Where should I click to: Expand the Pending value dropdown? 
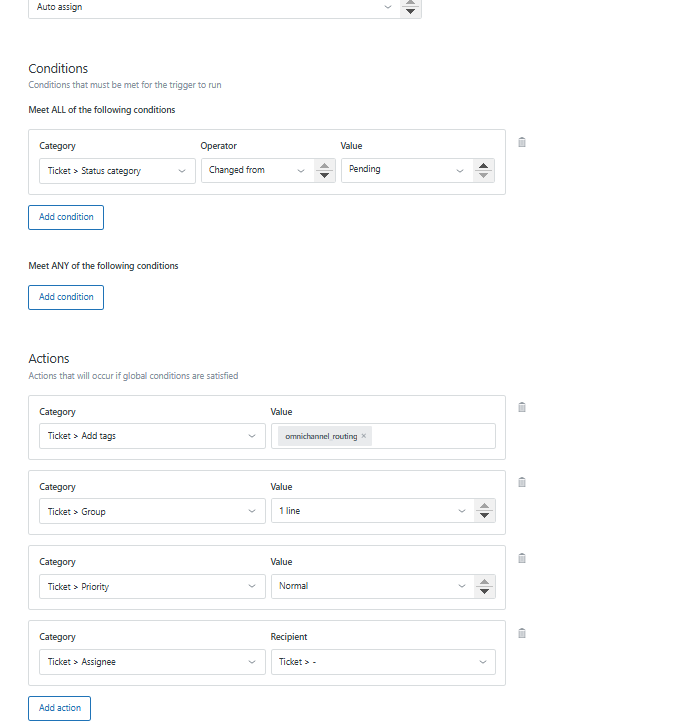[405, 170]
